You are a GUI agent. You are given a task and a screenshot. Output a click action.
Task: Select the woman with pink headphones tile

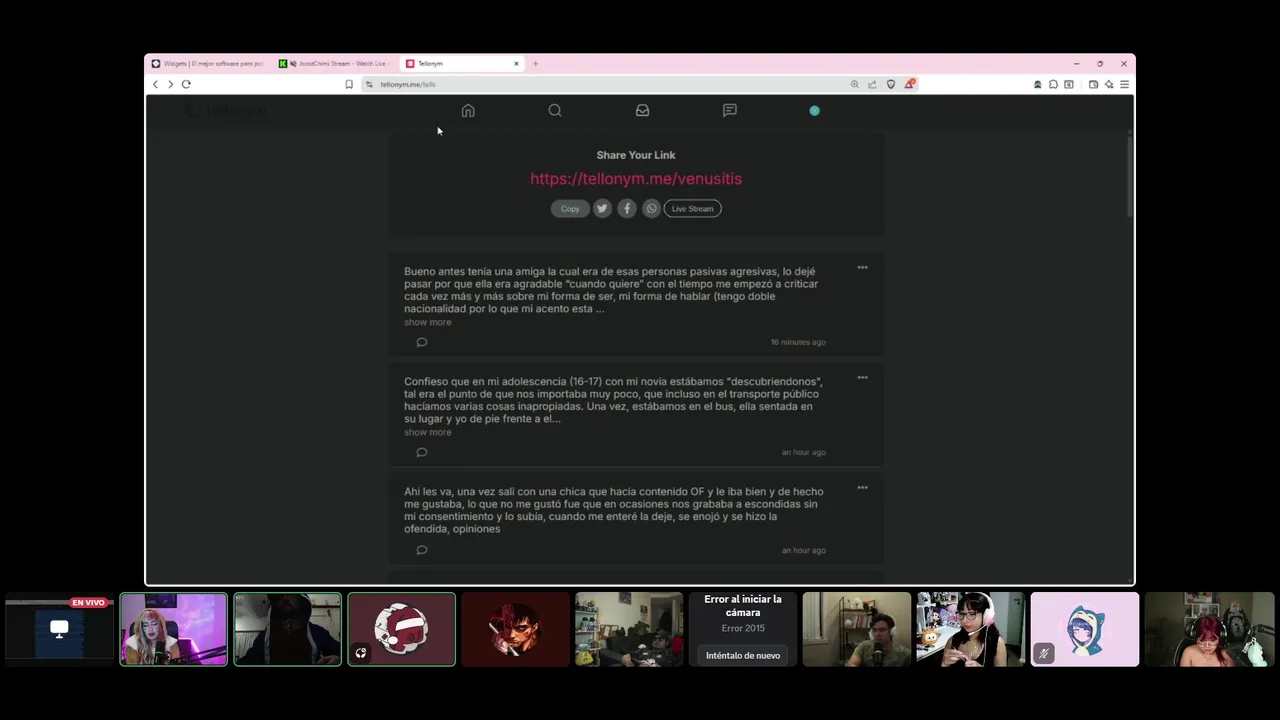point(971,629)
